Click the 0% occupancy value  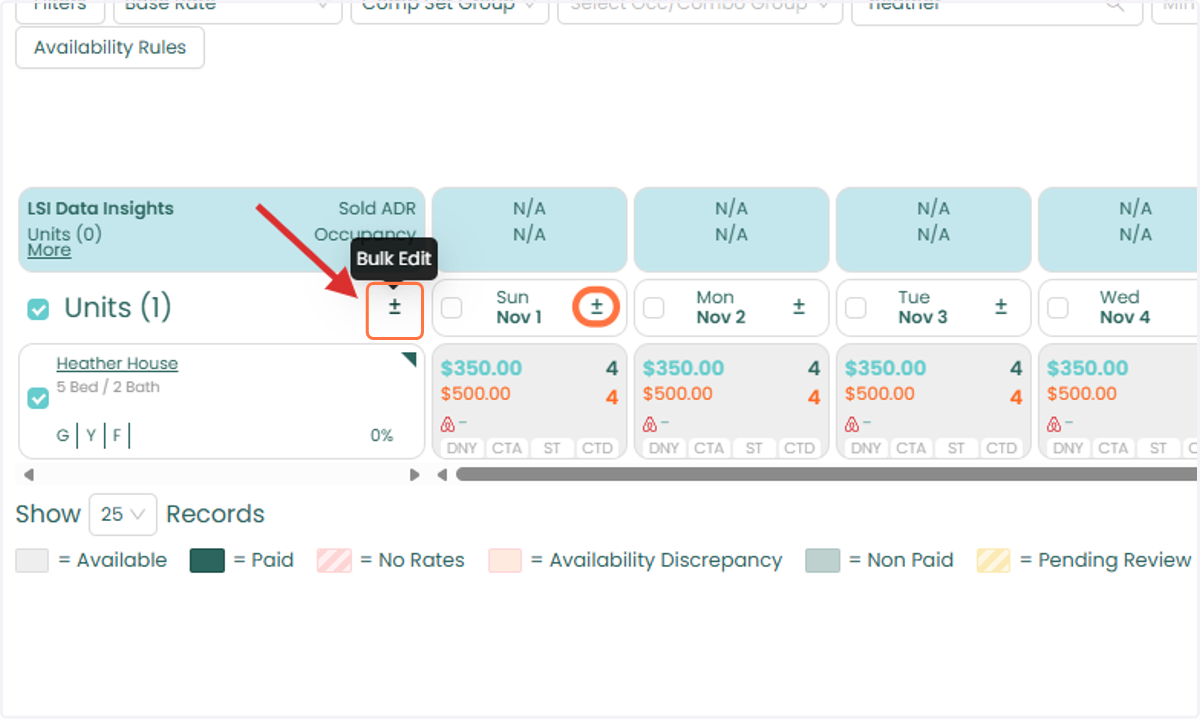pyautogui.click(x=382, y=436)
